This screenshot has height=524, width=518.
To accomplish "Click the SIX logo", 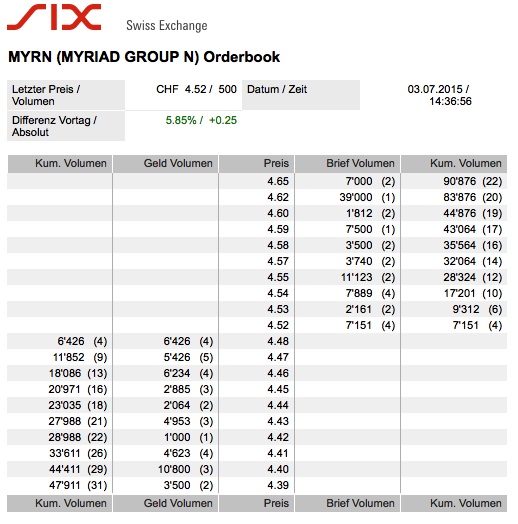I will coord(54,17).
